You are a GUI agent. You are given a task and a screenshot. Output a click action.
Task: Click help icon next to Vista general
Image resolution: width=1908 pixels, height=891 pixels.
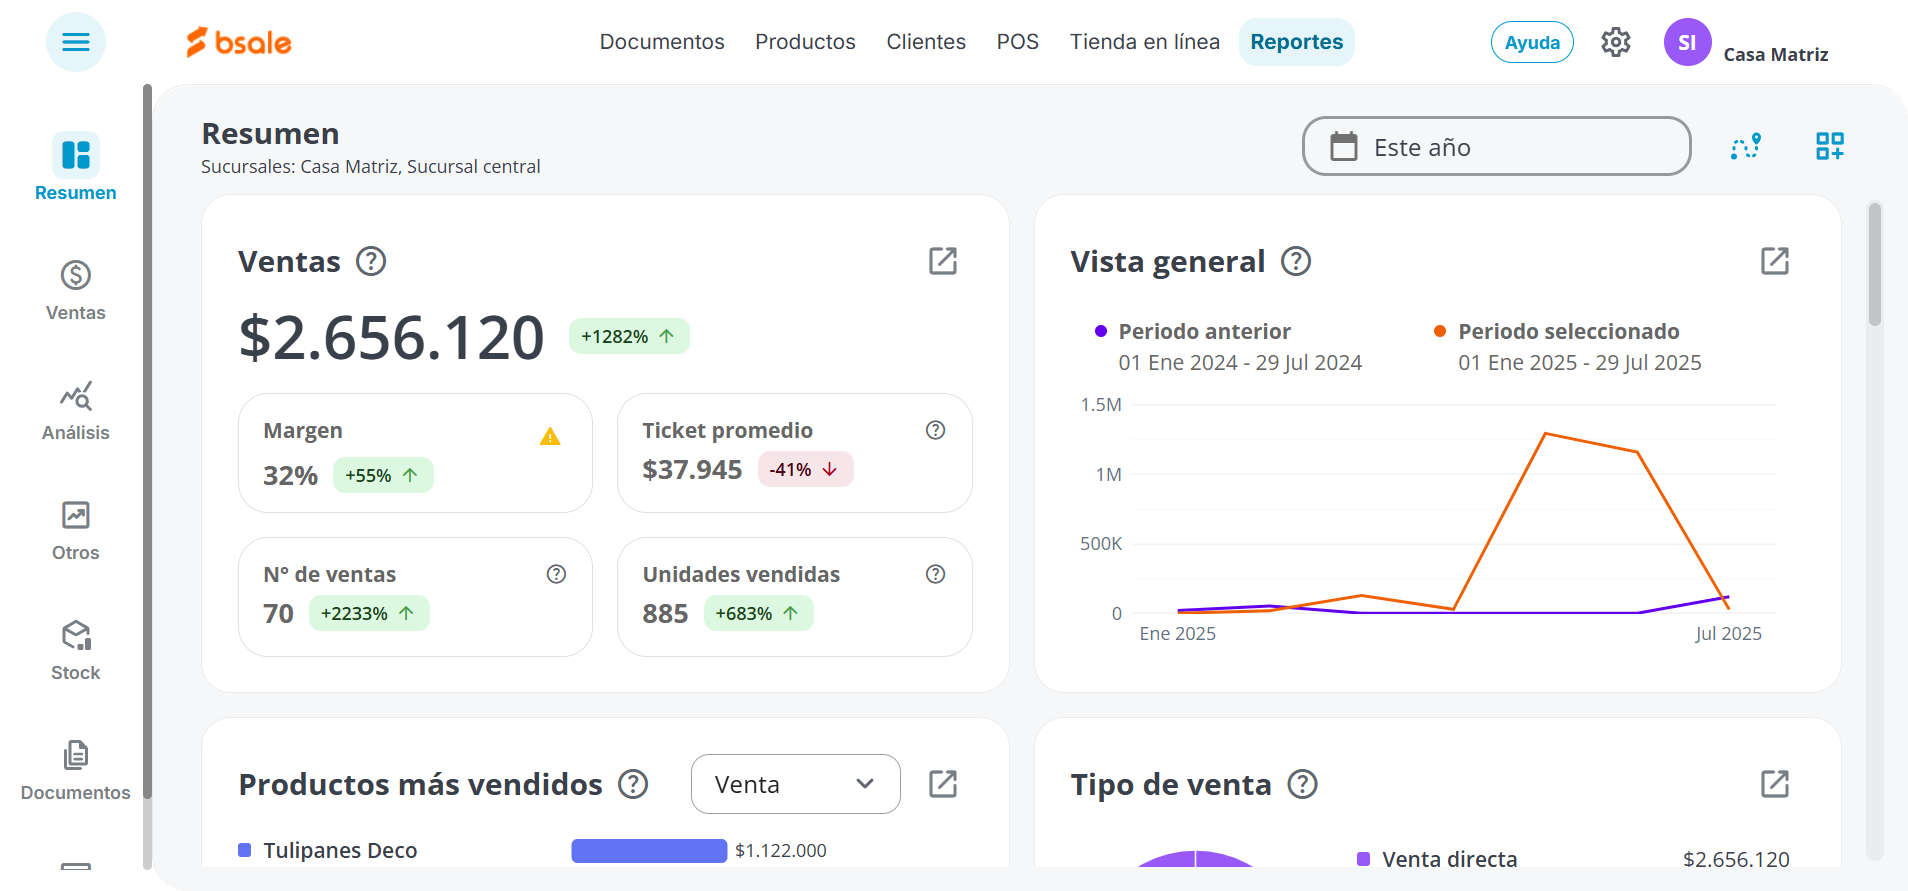(1296, 261)
